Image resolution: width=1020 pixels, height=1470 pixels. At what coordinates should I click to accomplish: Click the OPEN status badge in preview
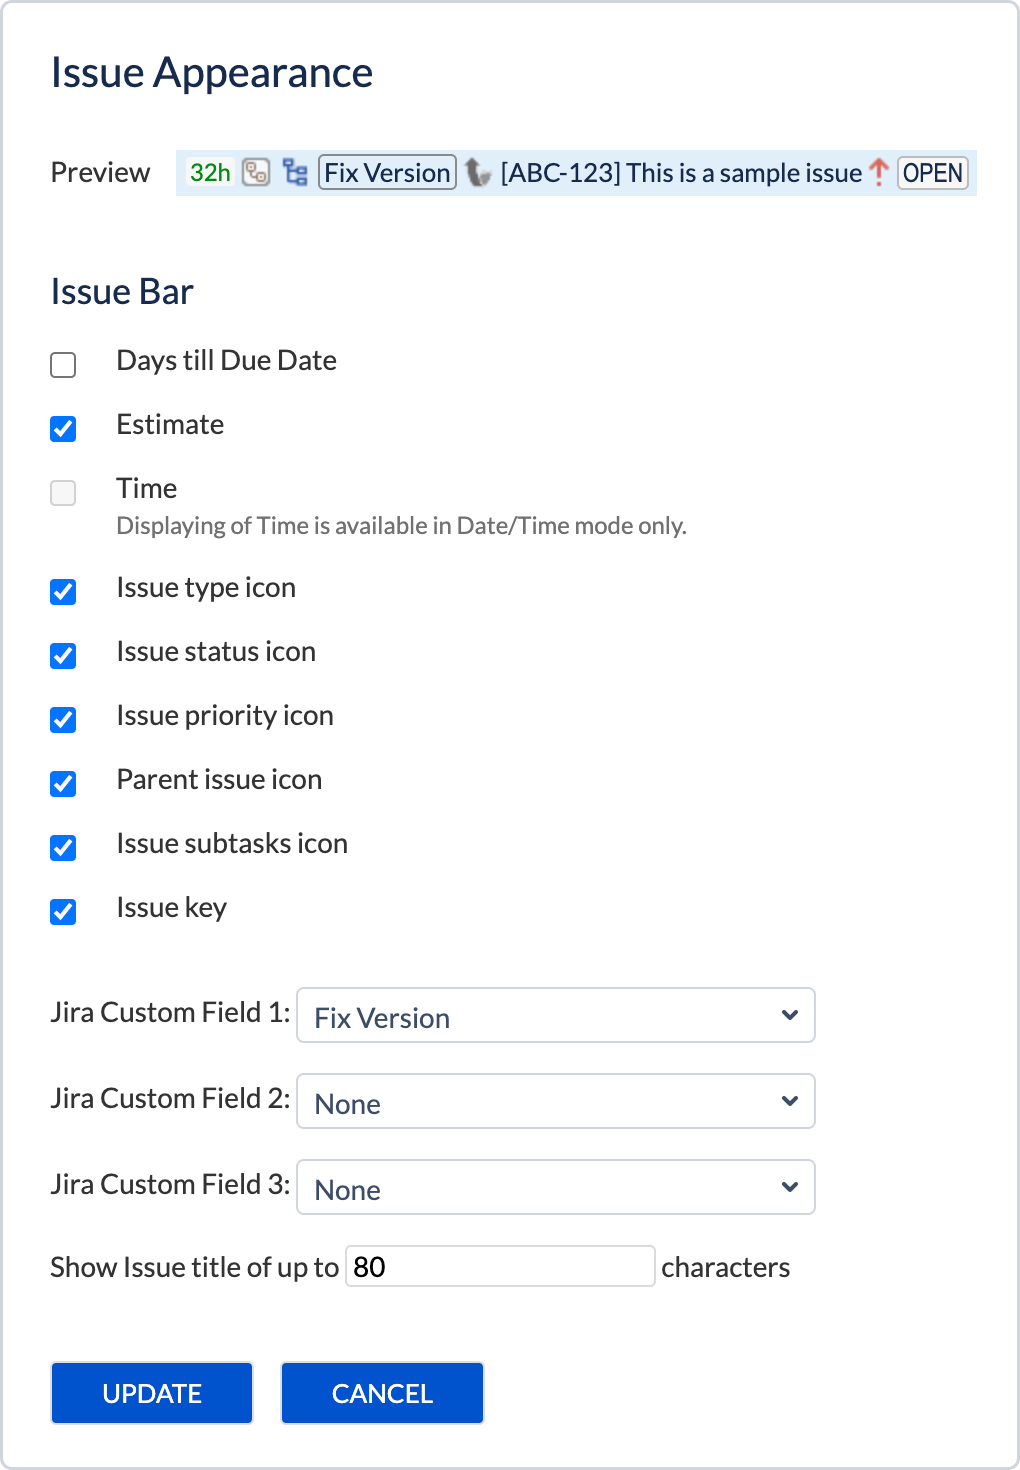coord(932,173)
